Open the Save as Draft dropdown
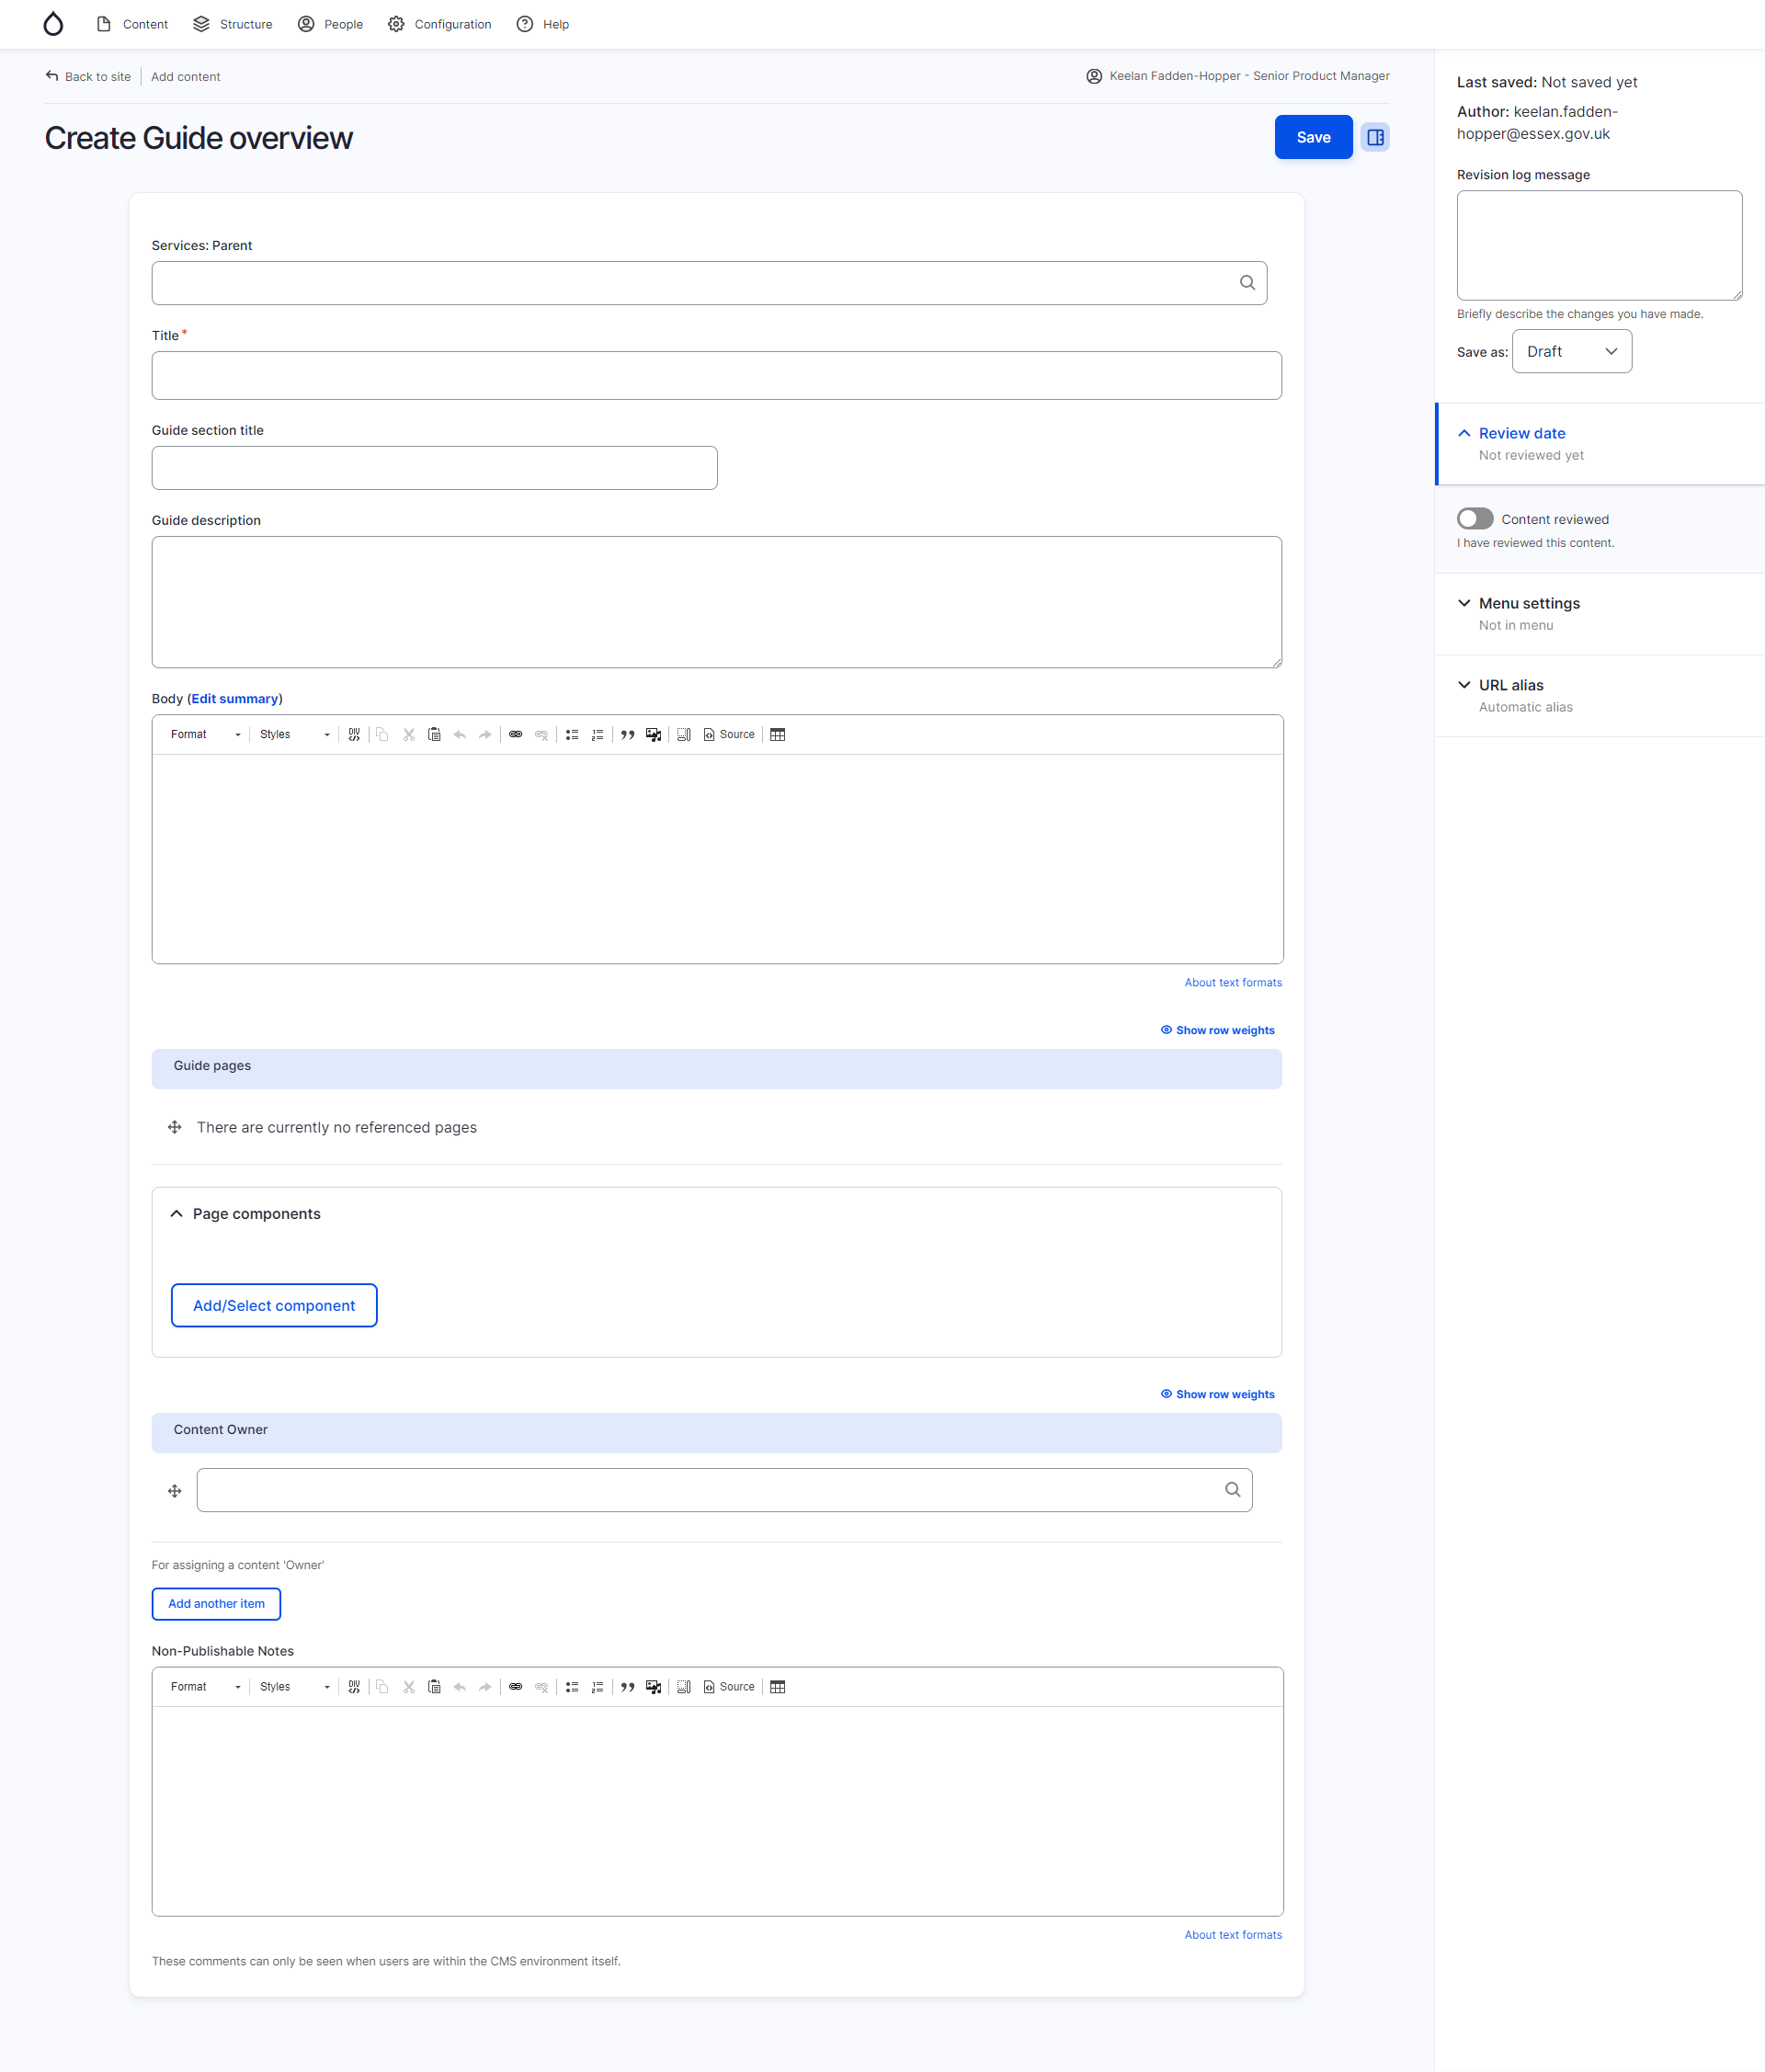 tap(1571, 351)
